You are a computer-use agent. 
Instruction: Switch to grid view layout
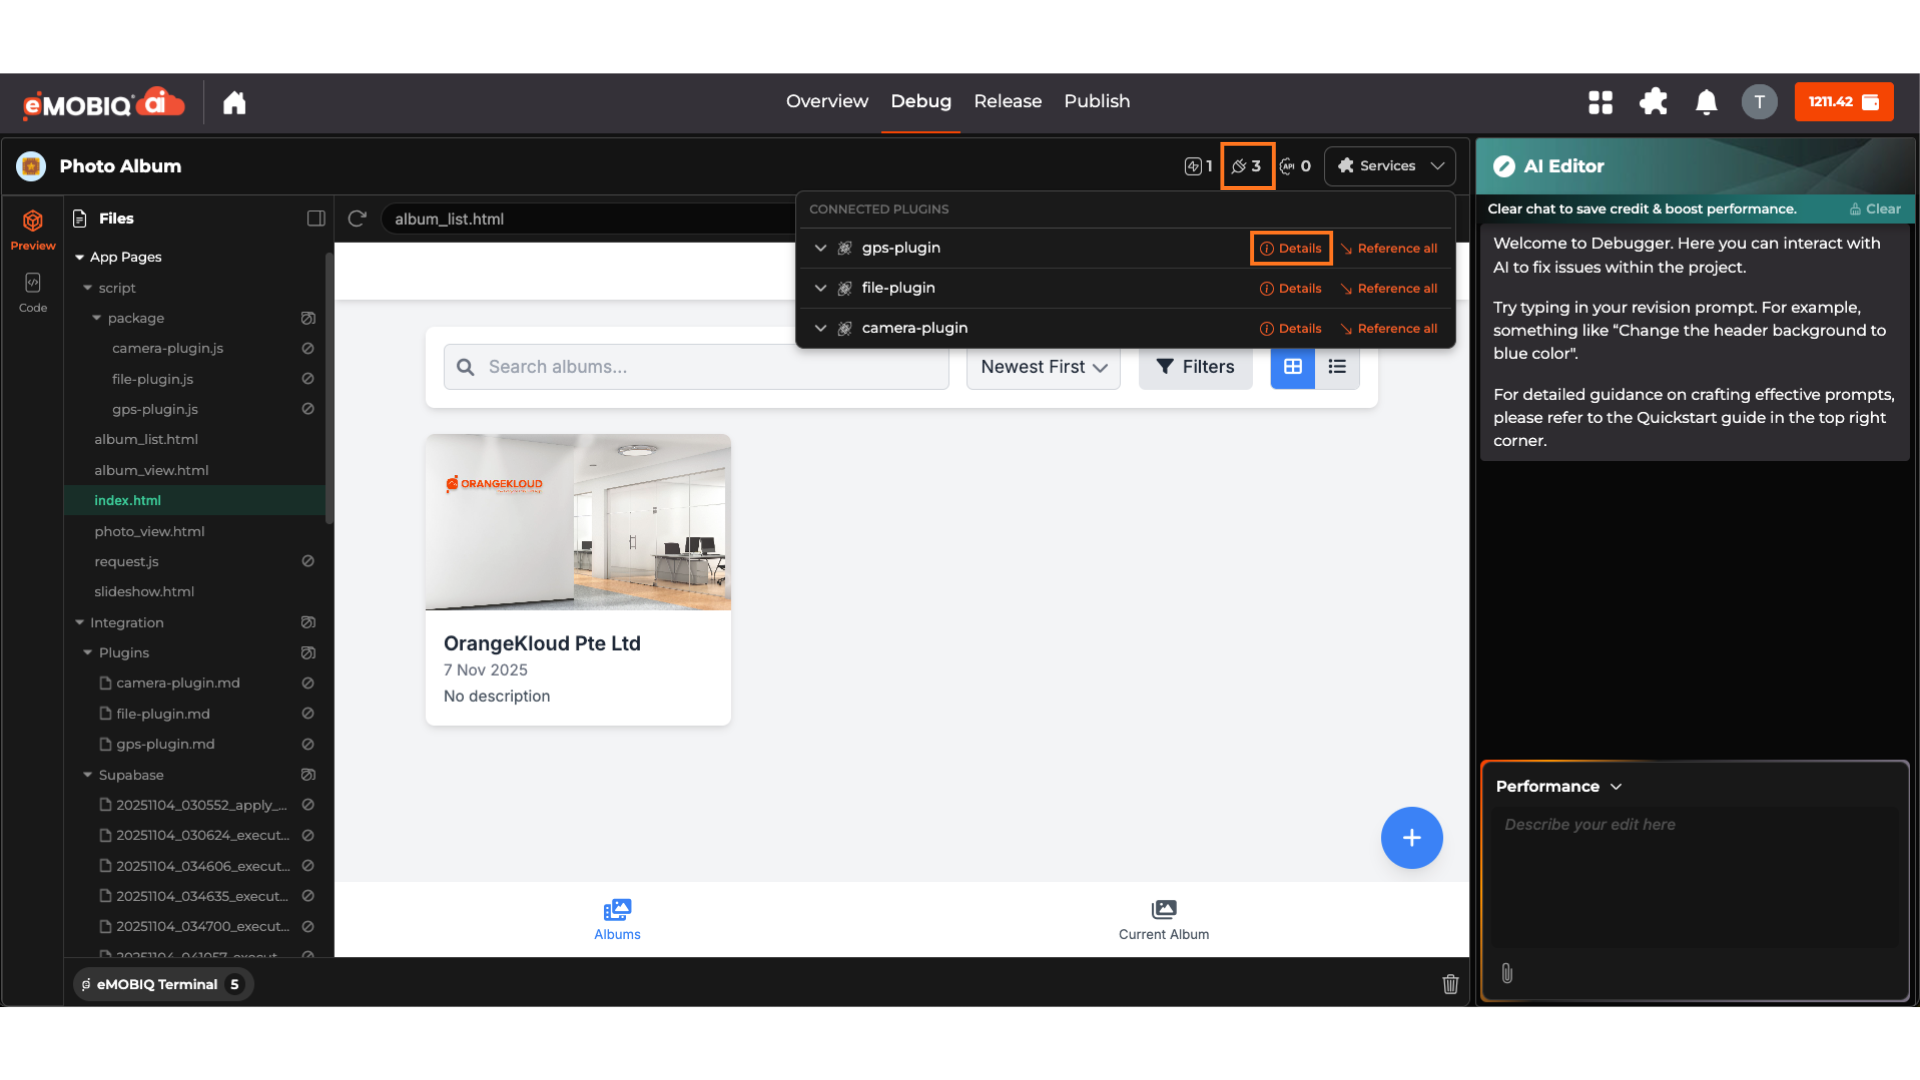coord(1293,367)
